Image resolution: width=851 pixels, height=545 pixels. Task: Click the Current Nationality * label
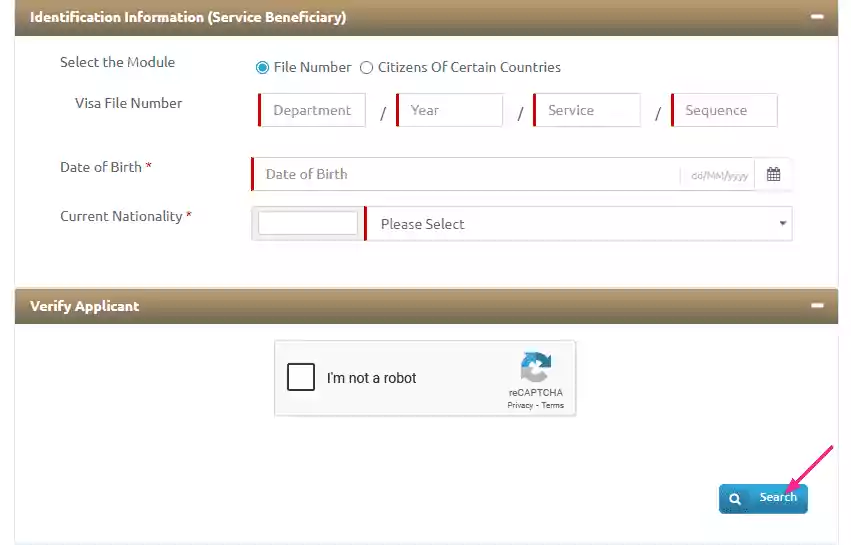click(126, 216)
